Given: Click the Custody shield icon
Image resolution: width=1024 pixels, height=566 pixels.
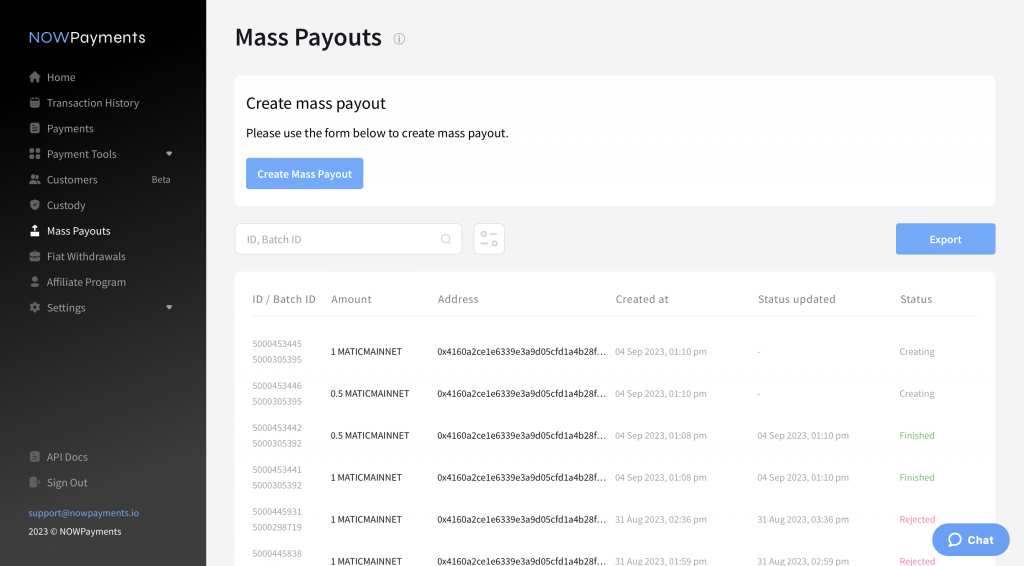Looking at the screenshot, I should click(35, 204).
